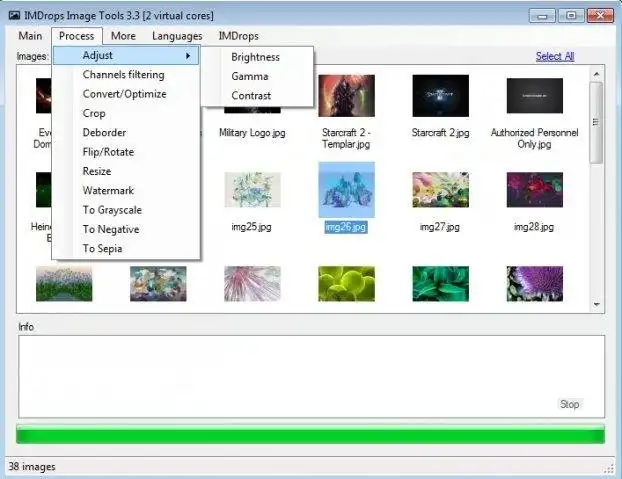Select the colorful abstract painting thumbnail
The width and height of the screenshot is (622, 479).
point(158,284)
